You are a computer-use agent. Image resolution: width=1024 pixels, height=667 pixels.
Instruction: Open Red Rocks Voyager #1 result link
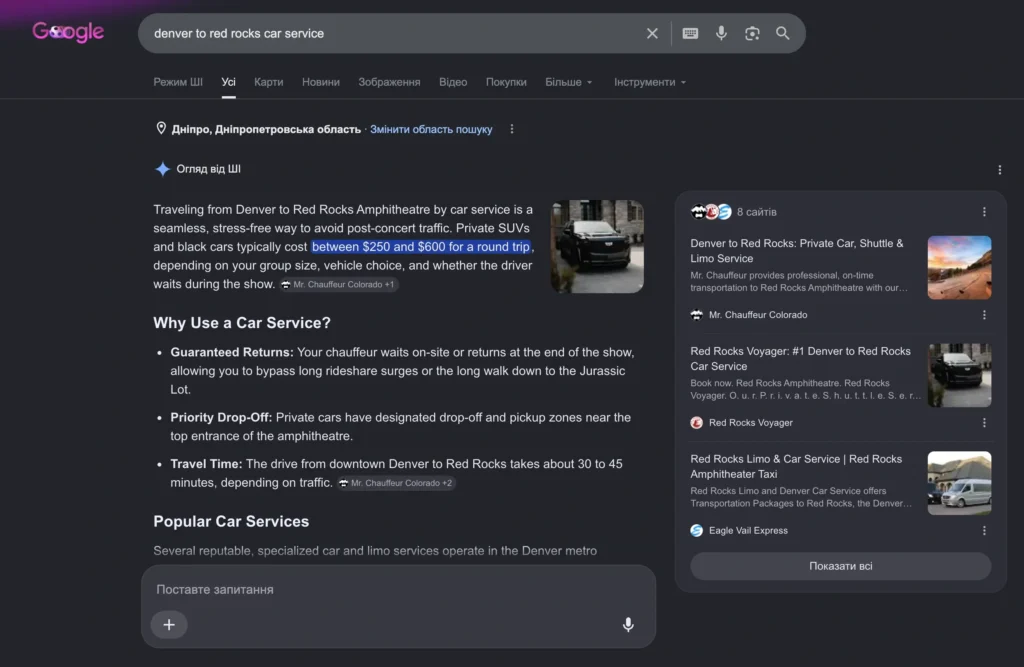[x=800, y=359]
